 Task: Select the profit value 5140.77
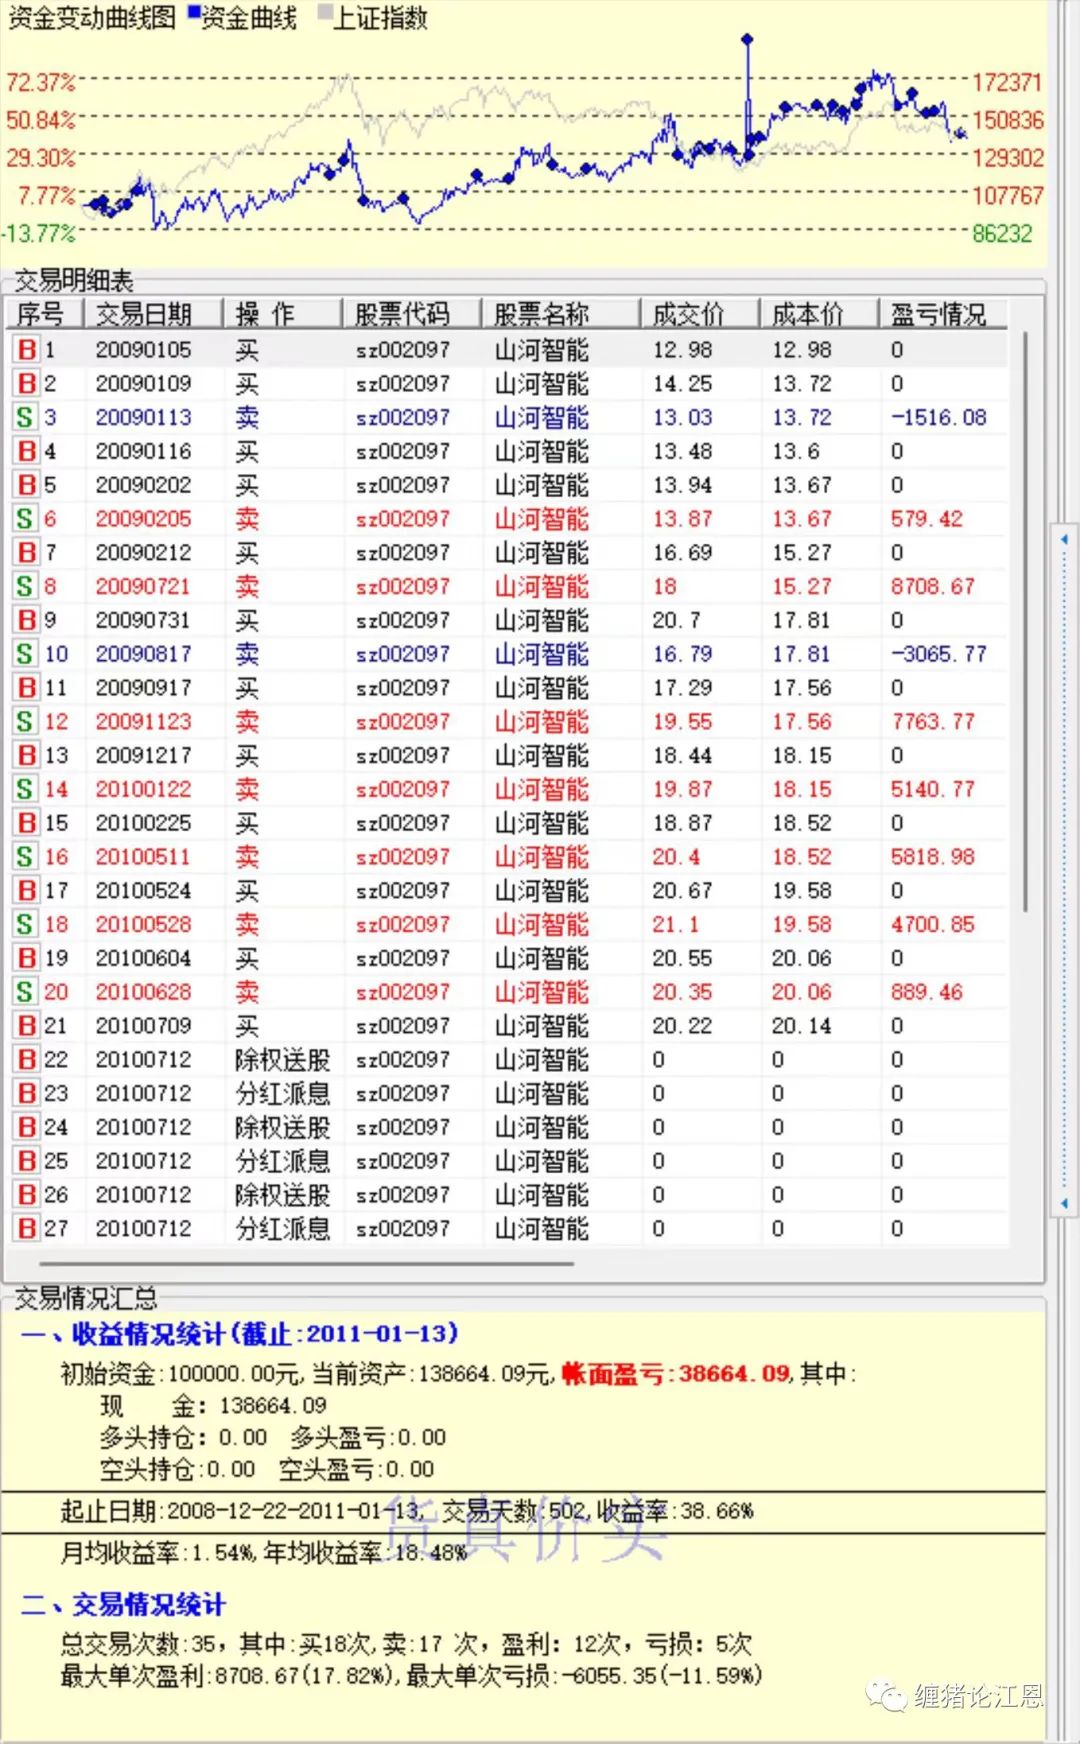[x=932, y=789]
